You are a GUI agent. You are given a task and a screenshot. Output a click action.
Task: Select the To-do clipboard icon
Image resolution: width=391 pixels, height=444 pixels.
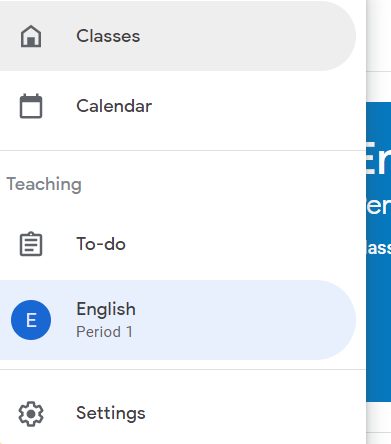pyautogui.click(x=31, y=244)
